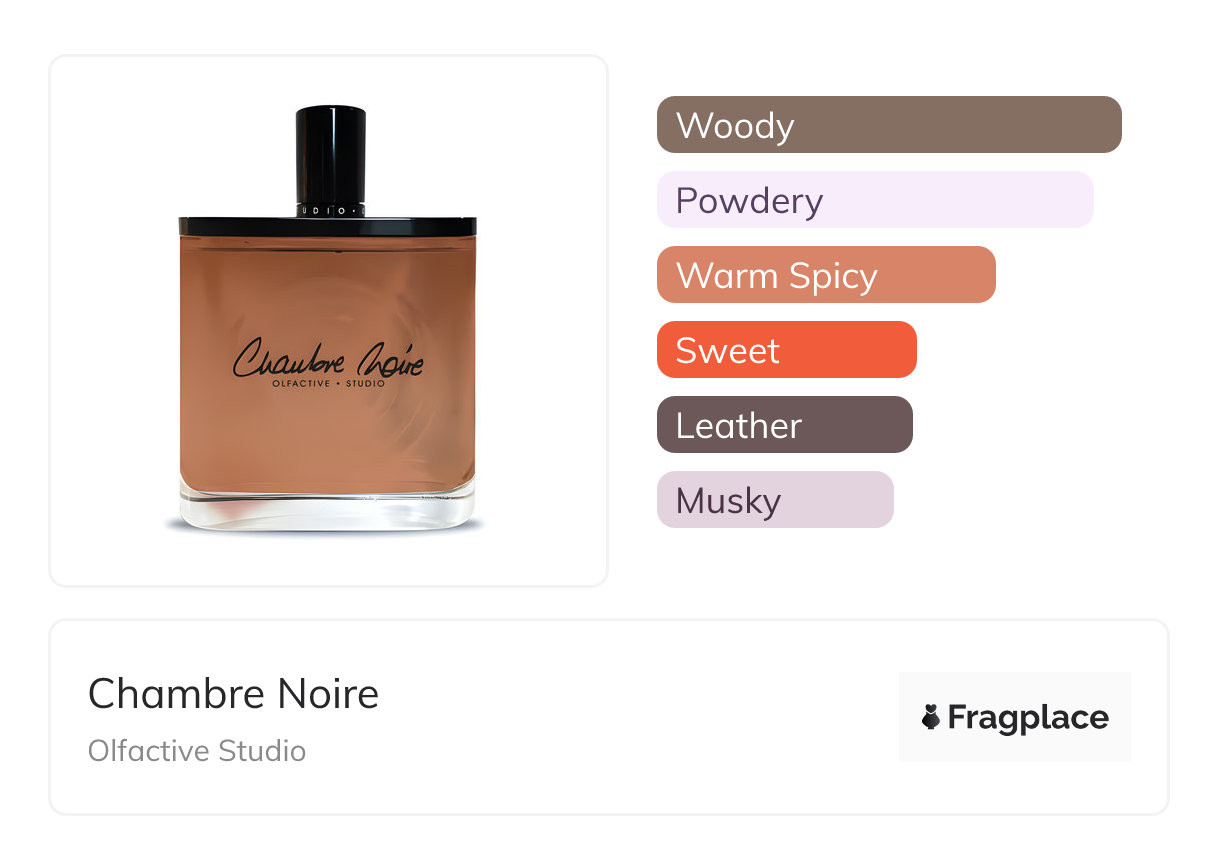Click the Woody accord bar

pyautogui.click(x=889, y=125)
